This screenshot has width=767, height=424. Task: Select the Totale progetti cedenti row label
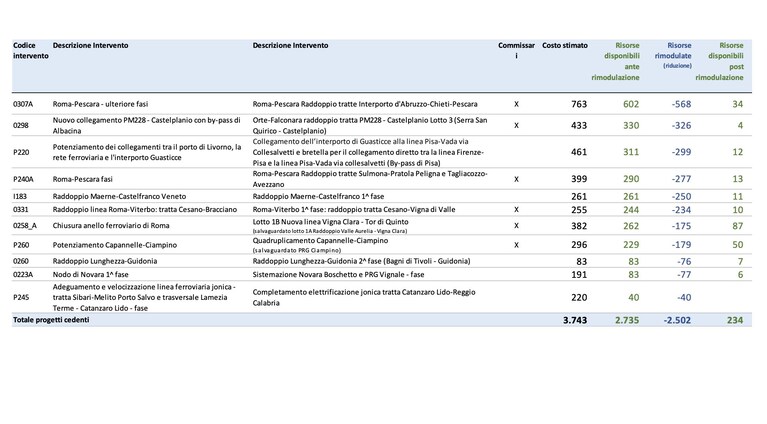pos(51,320)
